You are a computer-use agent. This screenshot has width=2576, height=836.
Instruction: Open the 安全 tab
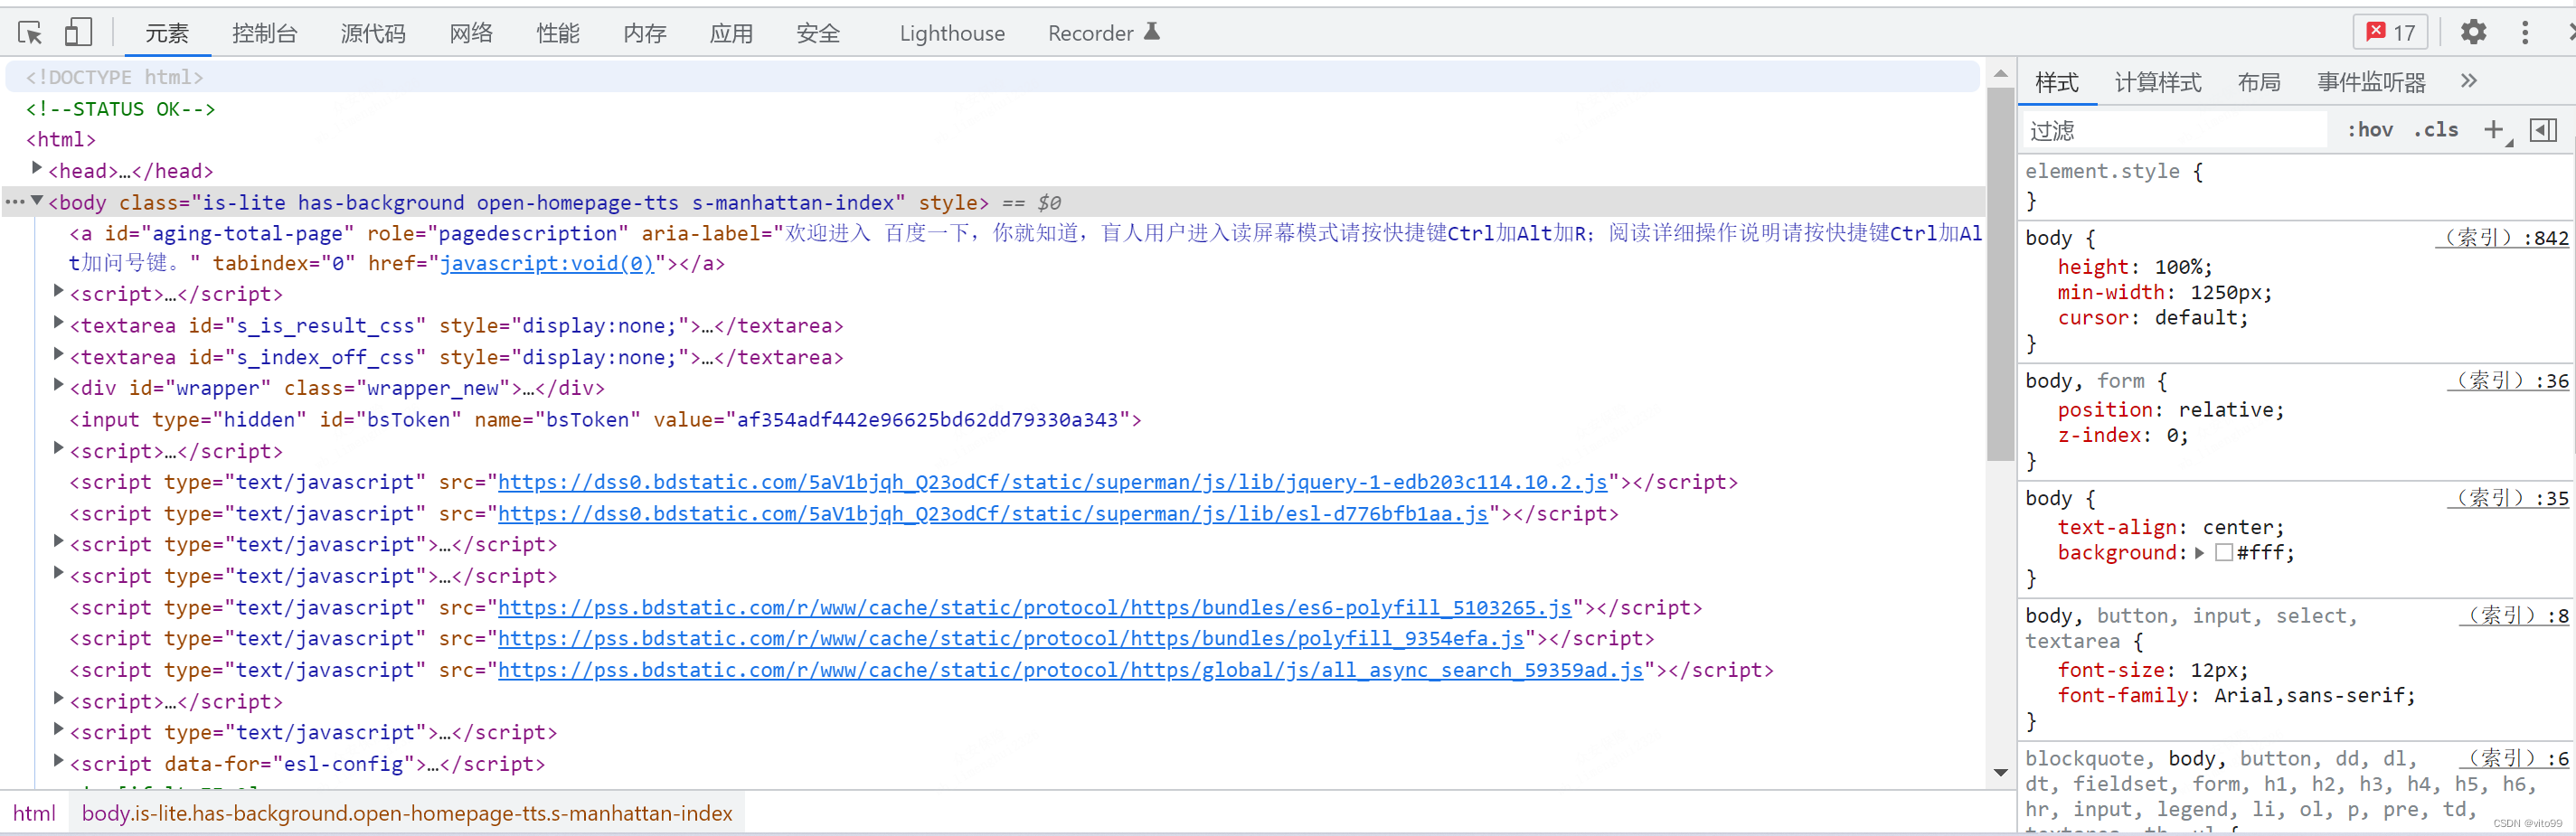click(x=818, y=33)
